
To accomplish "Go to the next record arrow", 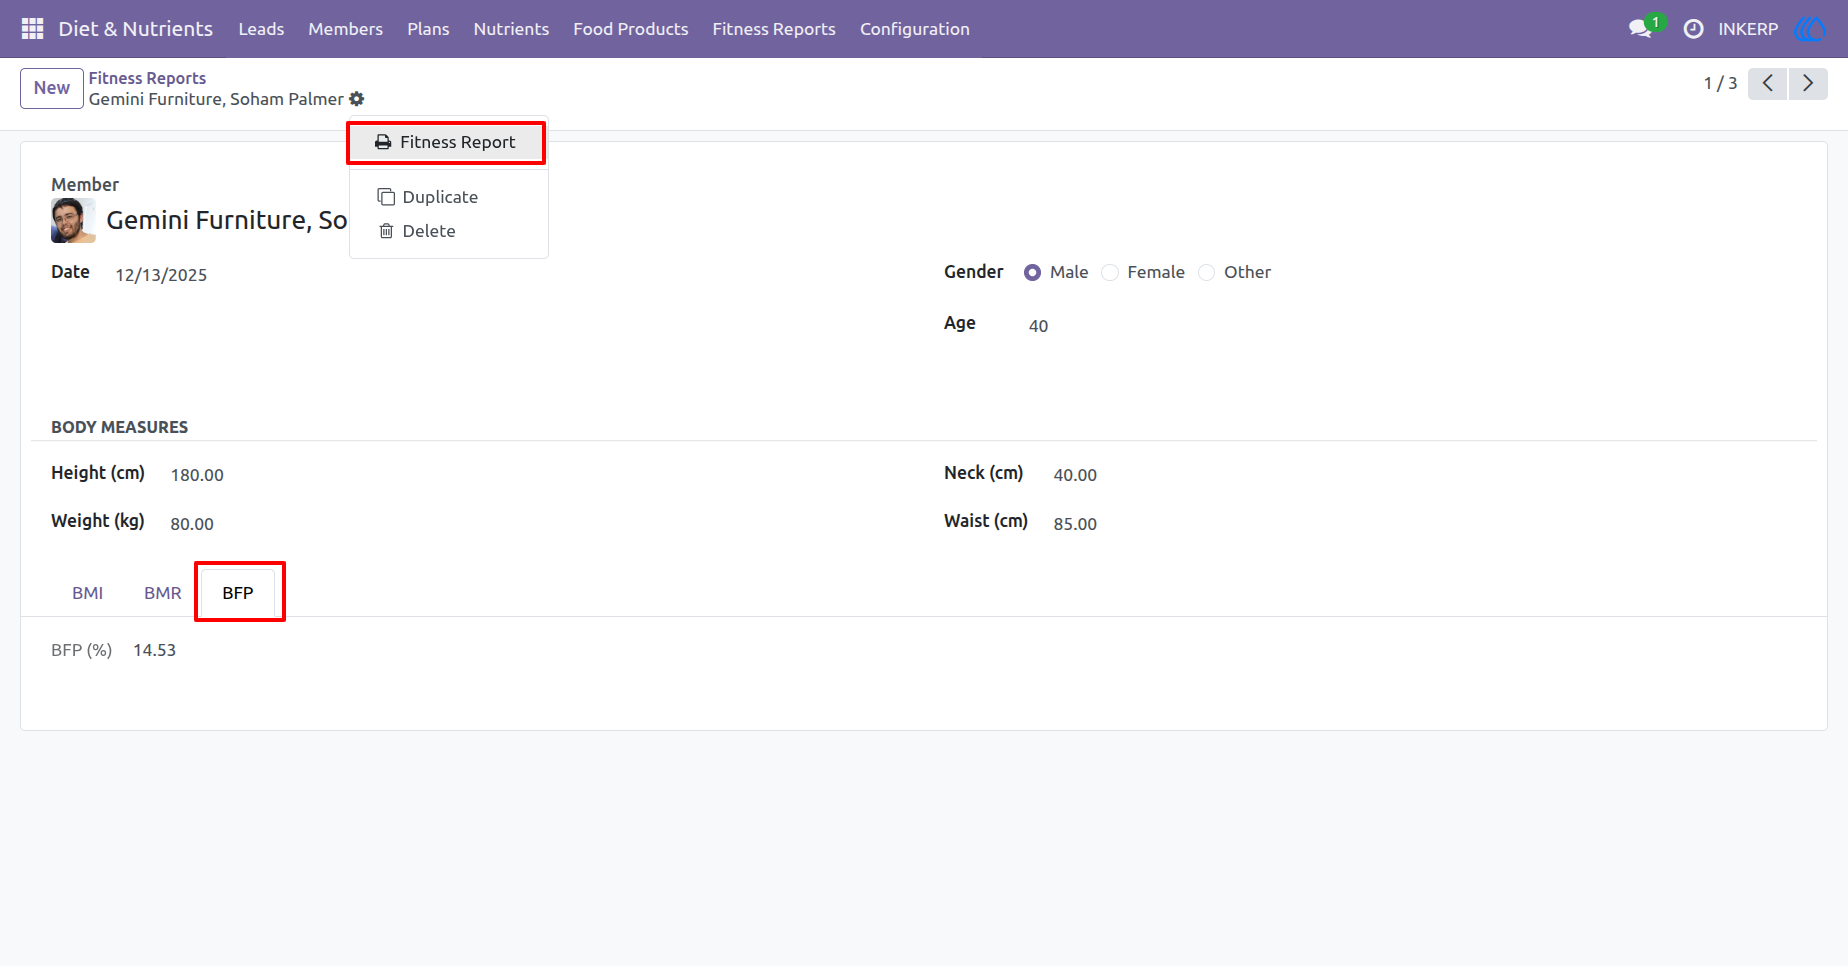I will (1808, 83).
